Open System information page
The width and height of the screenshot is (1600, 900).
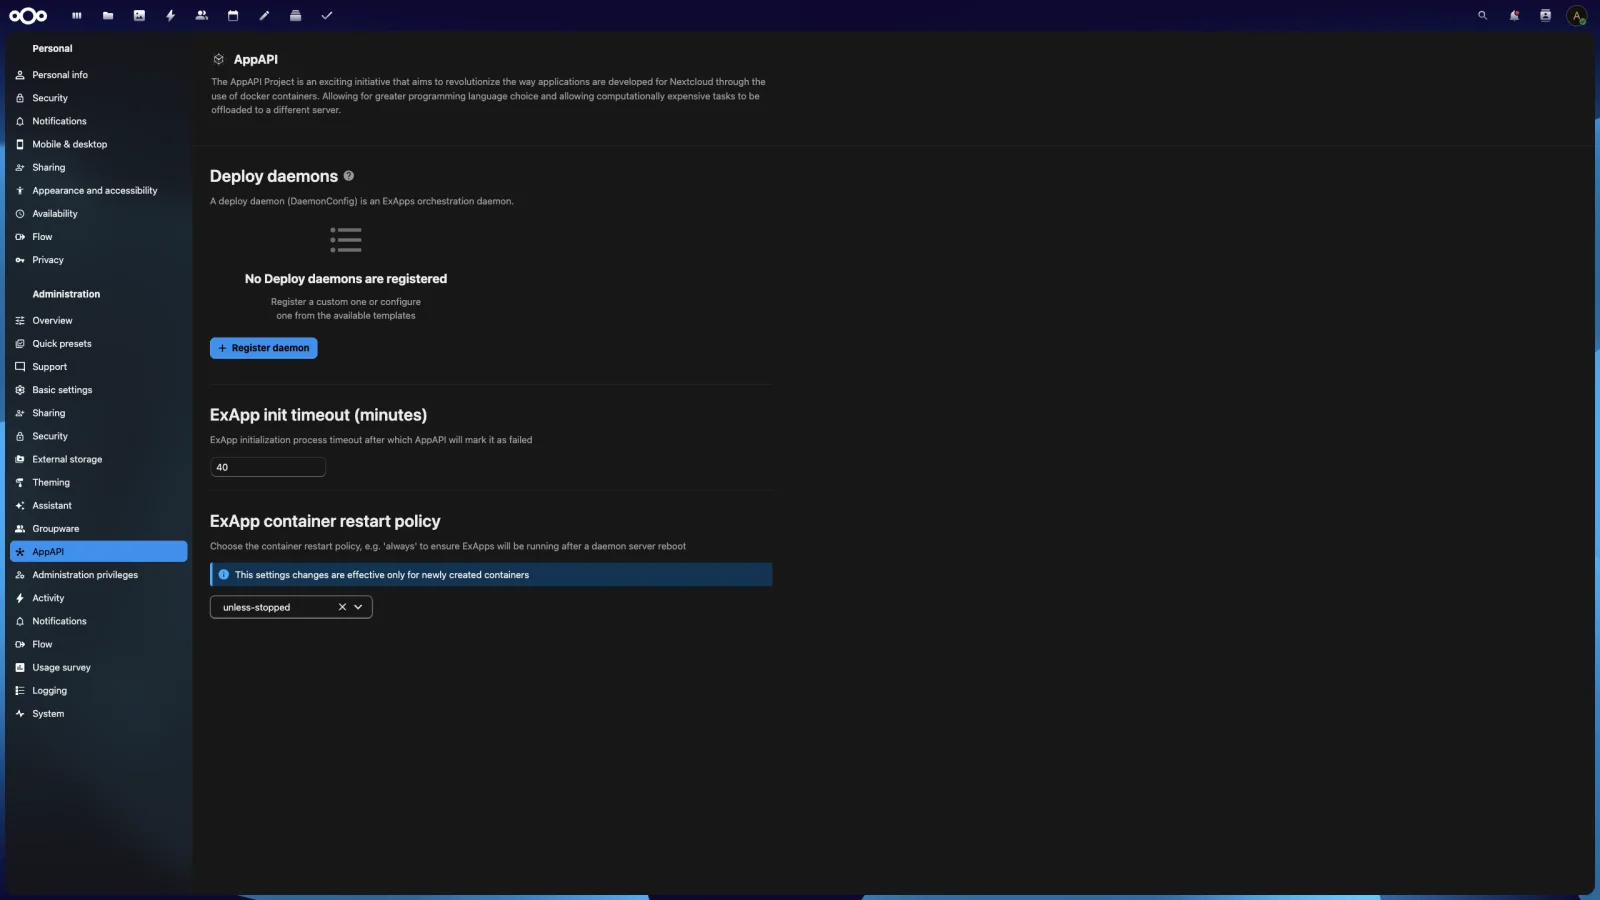99,714
